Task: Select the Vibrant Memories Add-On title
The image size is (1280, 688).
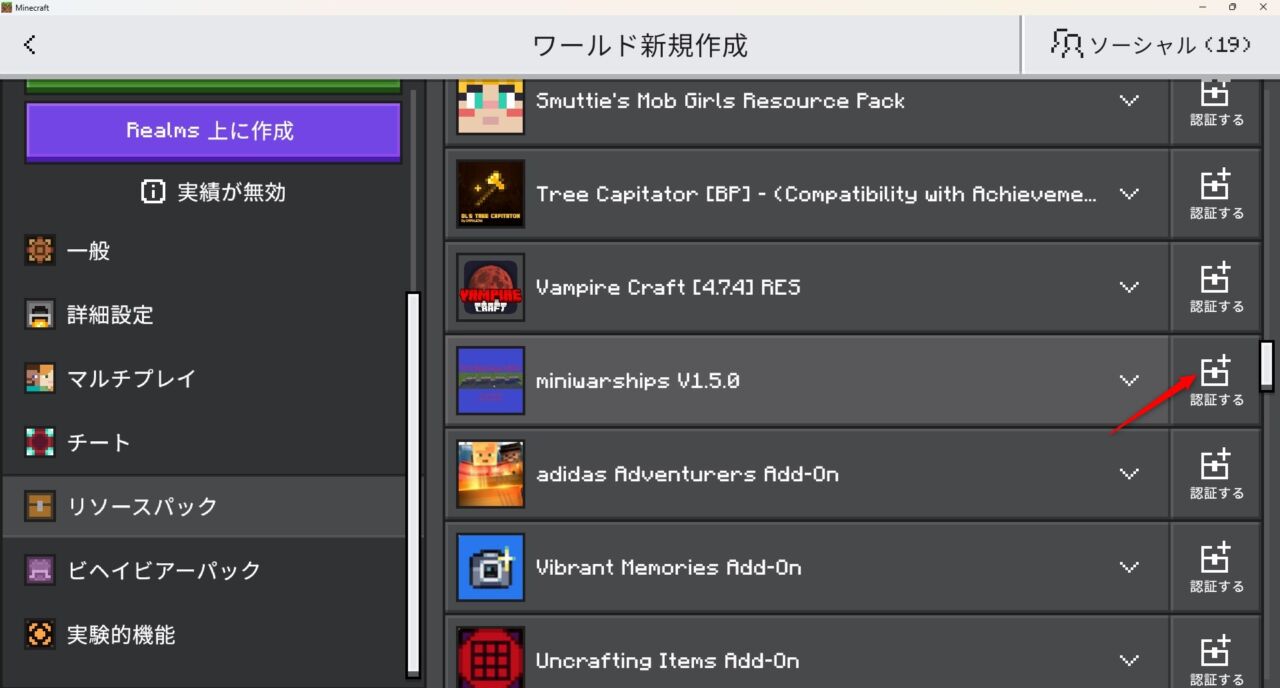Action: pos(668,568)
